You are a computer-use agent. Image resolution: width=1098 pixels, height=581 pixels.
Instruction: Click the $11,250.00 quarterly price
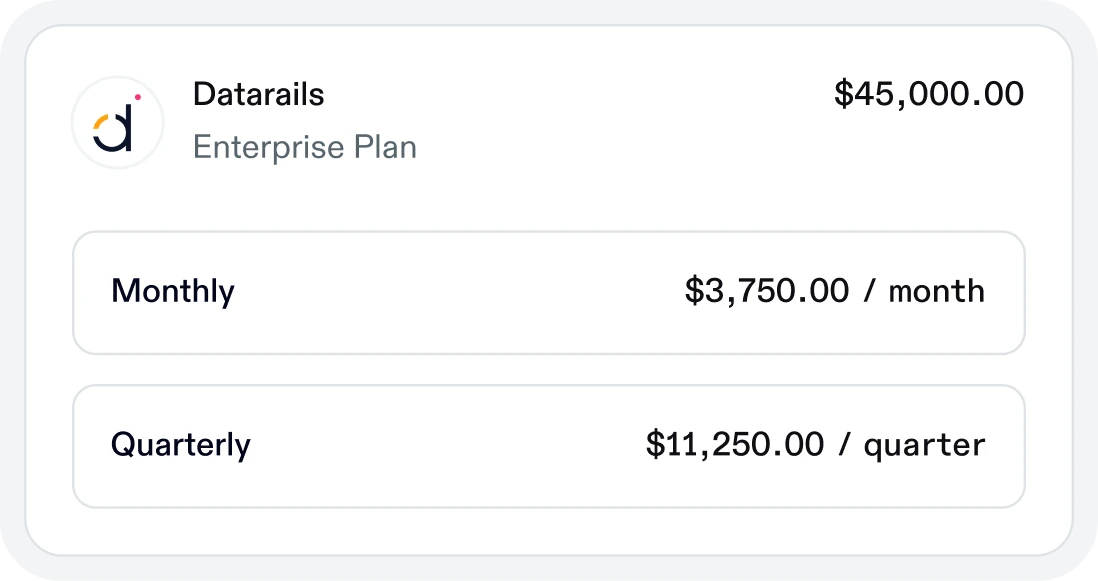click(735, 444)
